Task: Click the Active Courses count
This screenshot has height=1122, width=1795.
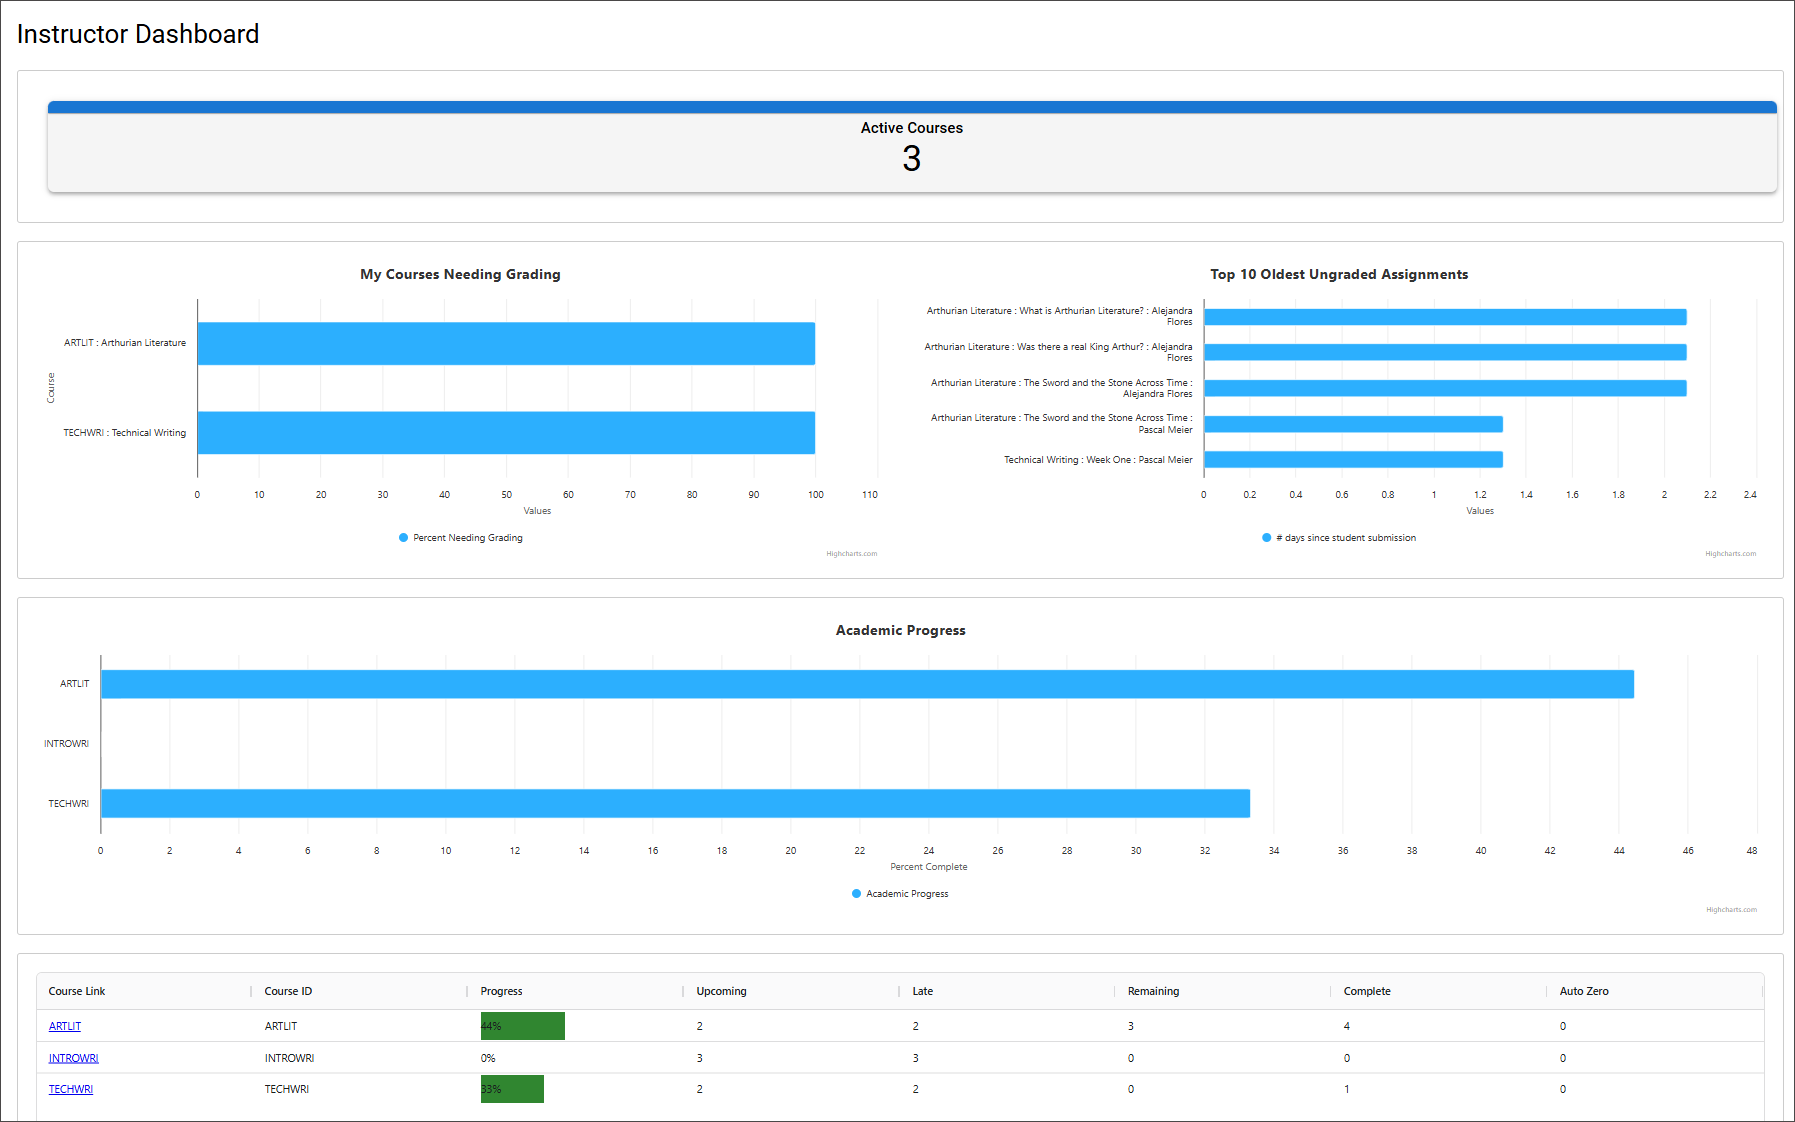Action: pos(911,159)
